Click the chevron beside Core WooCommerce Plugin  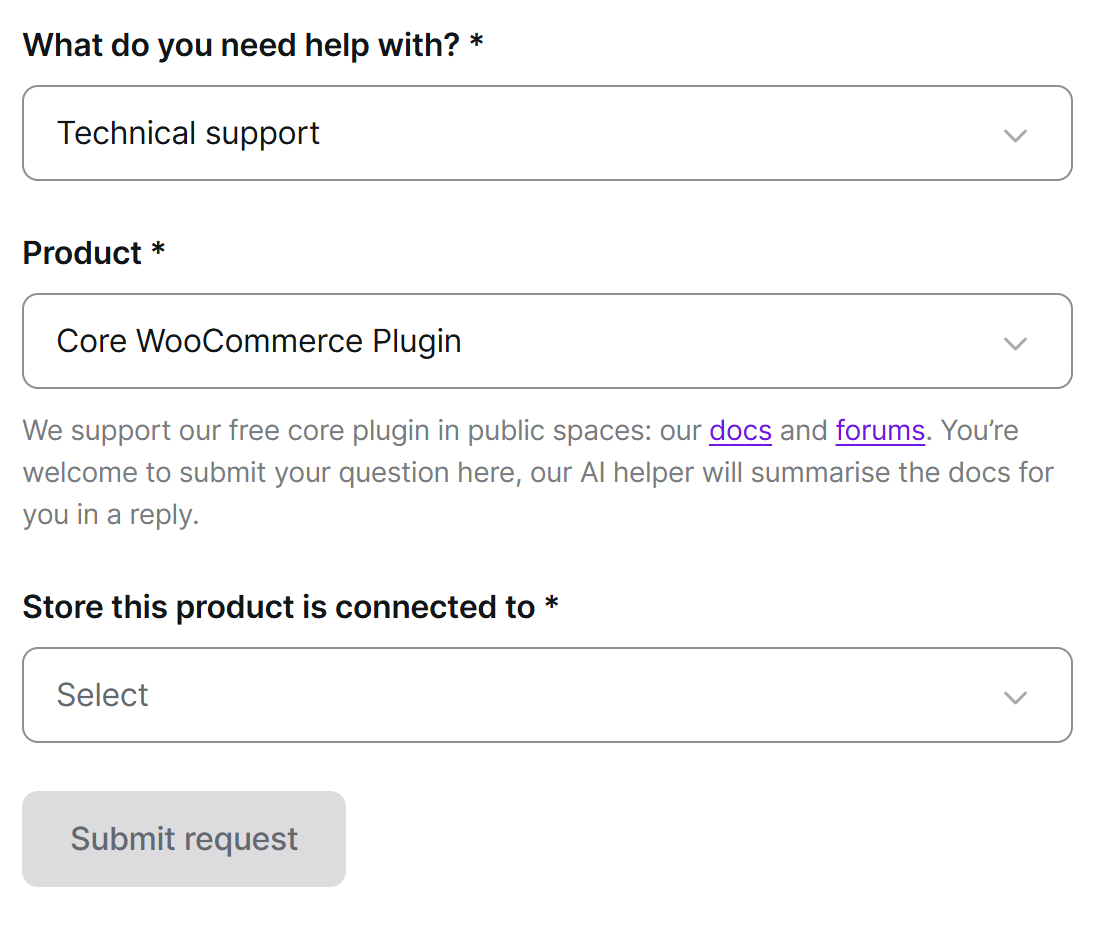[1015, 343]
